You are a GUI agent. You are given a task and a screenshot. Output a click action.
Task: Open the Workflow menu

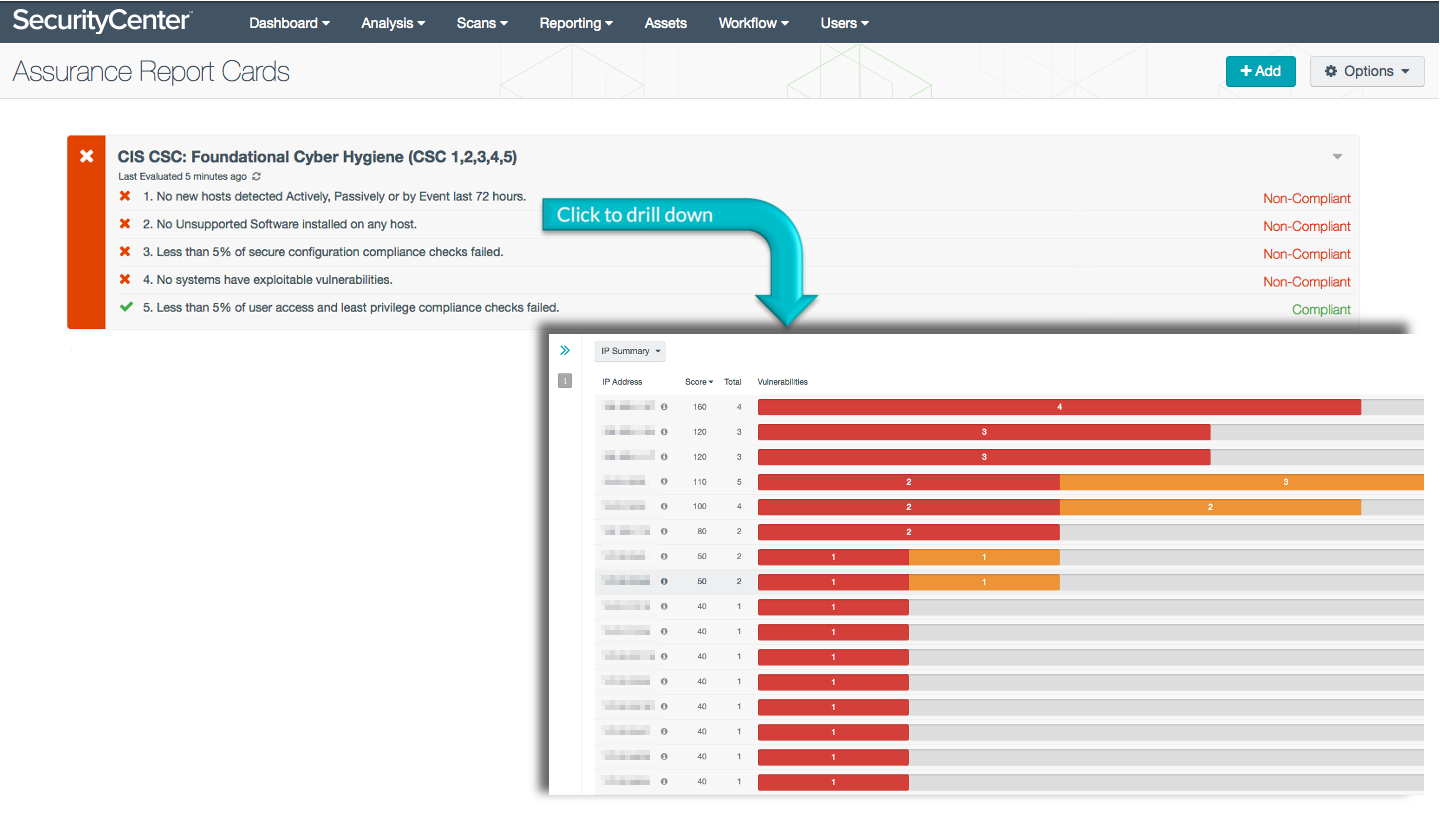(753, 23)
